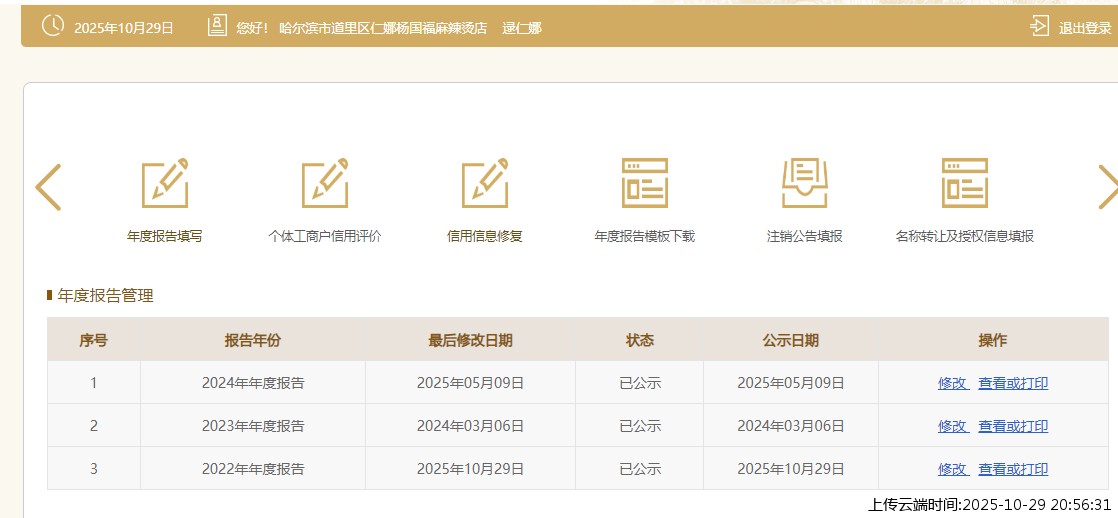Click the 退出登录 text link
The height and width of the screenshot is (518, 1118).
pyautogui.click(x=1085, y=28)
